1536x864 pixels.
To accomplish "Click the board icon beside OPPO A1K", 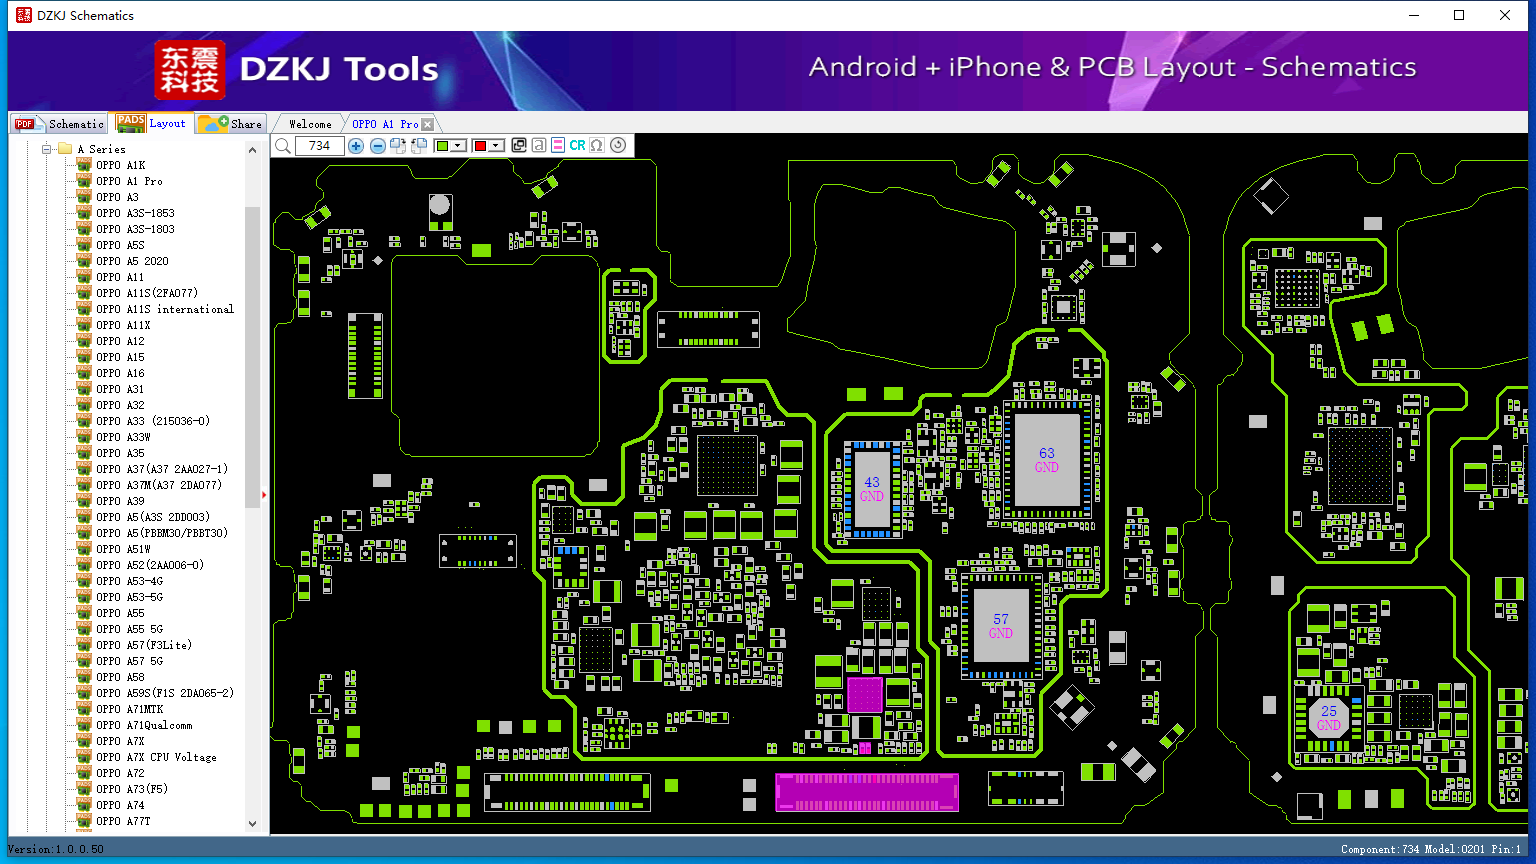I will click(x=84, y=165).
